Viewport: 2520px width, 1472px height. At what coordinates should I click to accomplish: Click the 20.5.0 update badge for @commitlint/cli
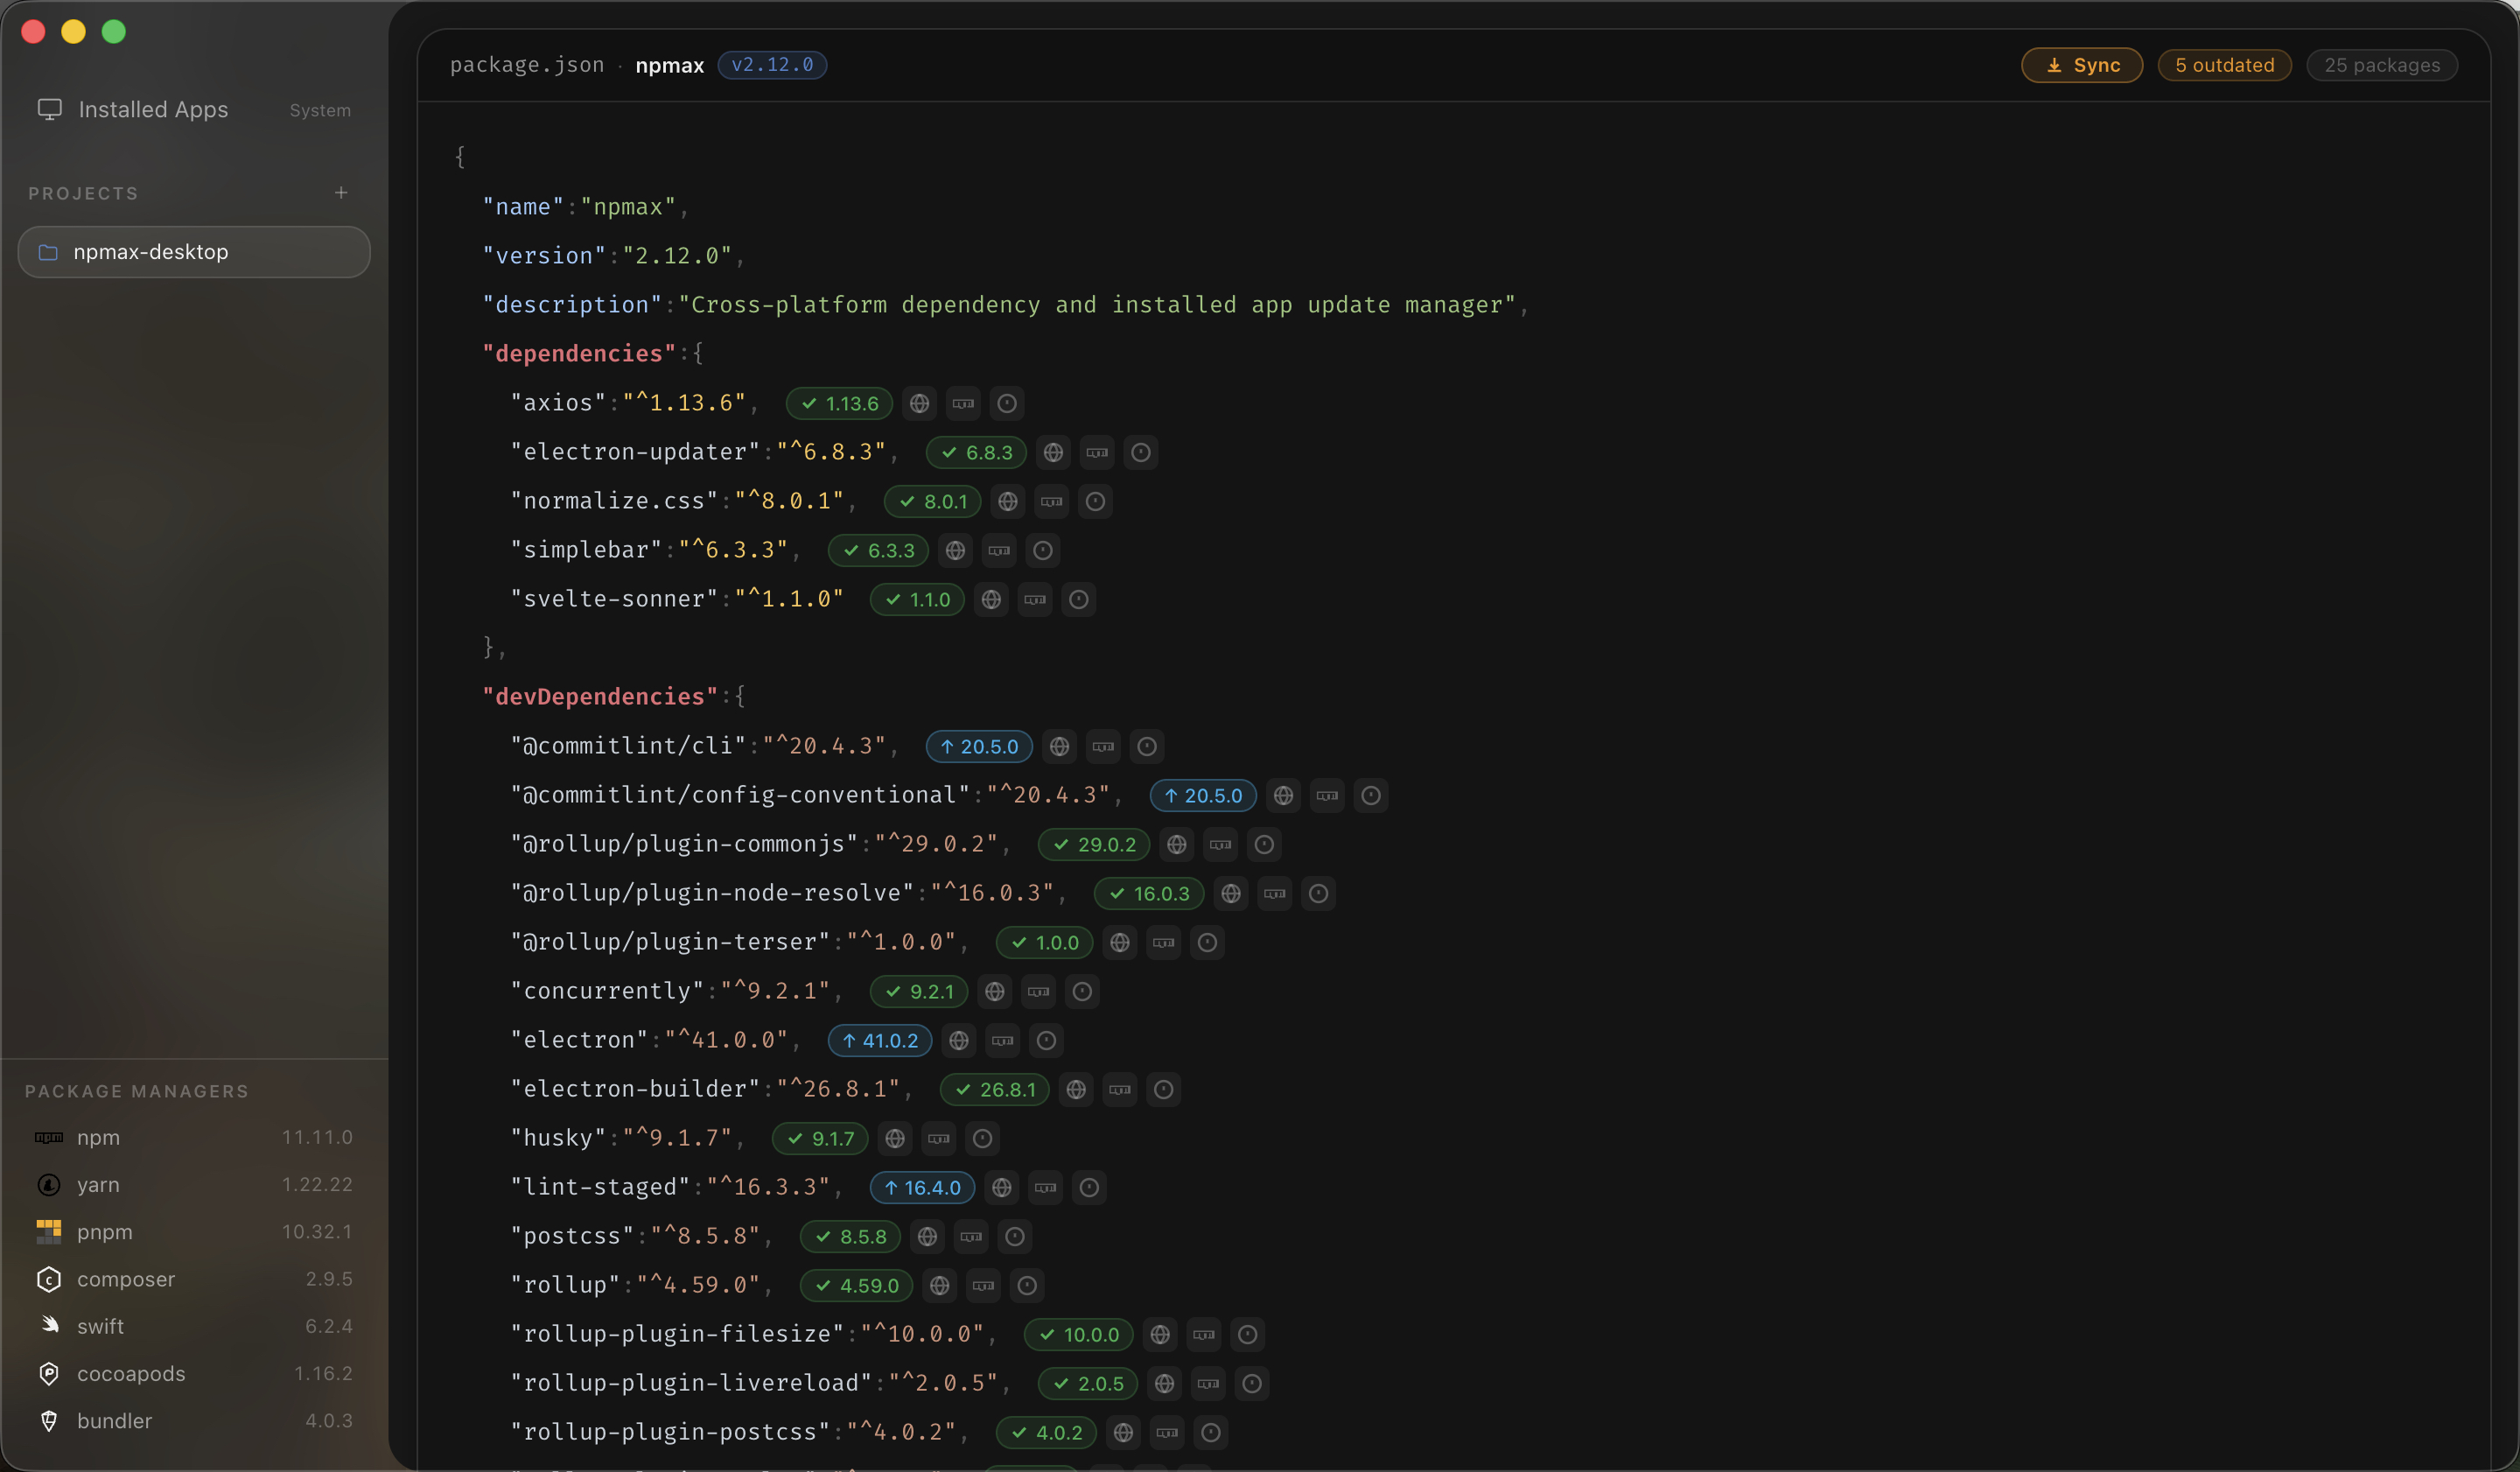coord(978,746)
